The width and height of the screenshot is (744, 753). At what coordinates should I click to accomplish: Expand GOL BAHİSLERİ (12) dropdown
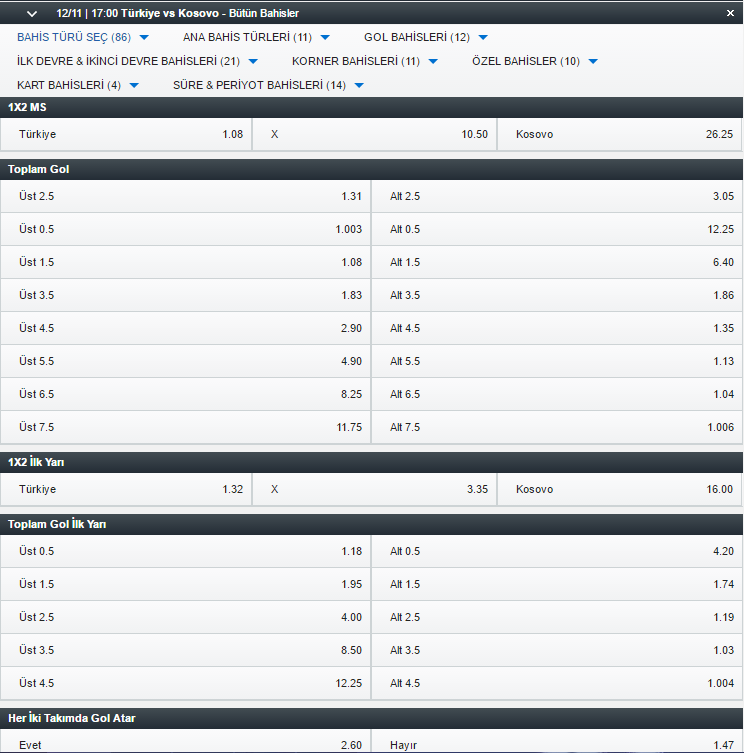[426, 37]
